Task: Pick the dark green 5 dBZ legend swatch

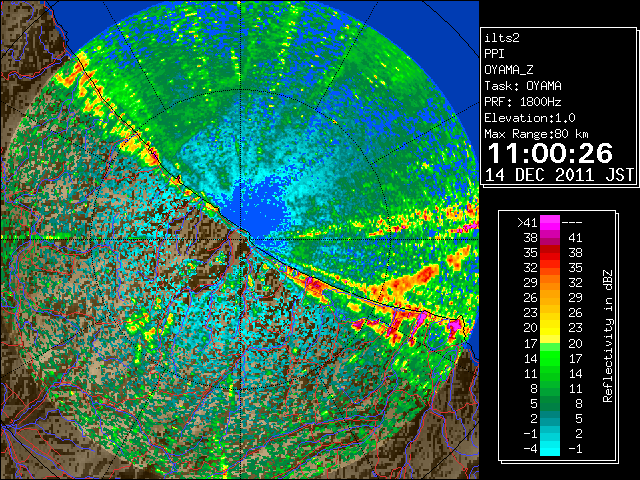Action: 550,403
